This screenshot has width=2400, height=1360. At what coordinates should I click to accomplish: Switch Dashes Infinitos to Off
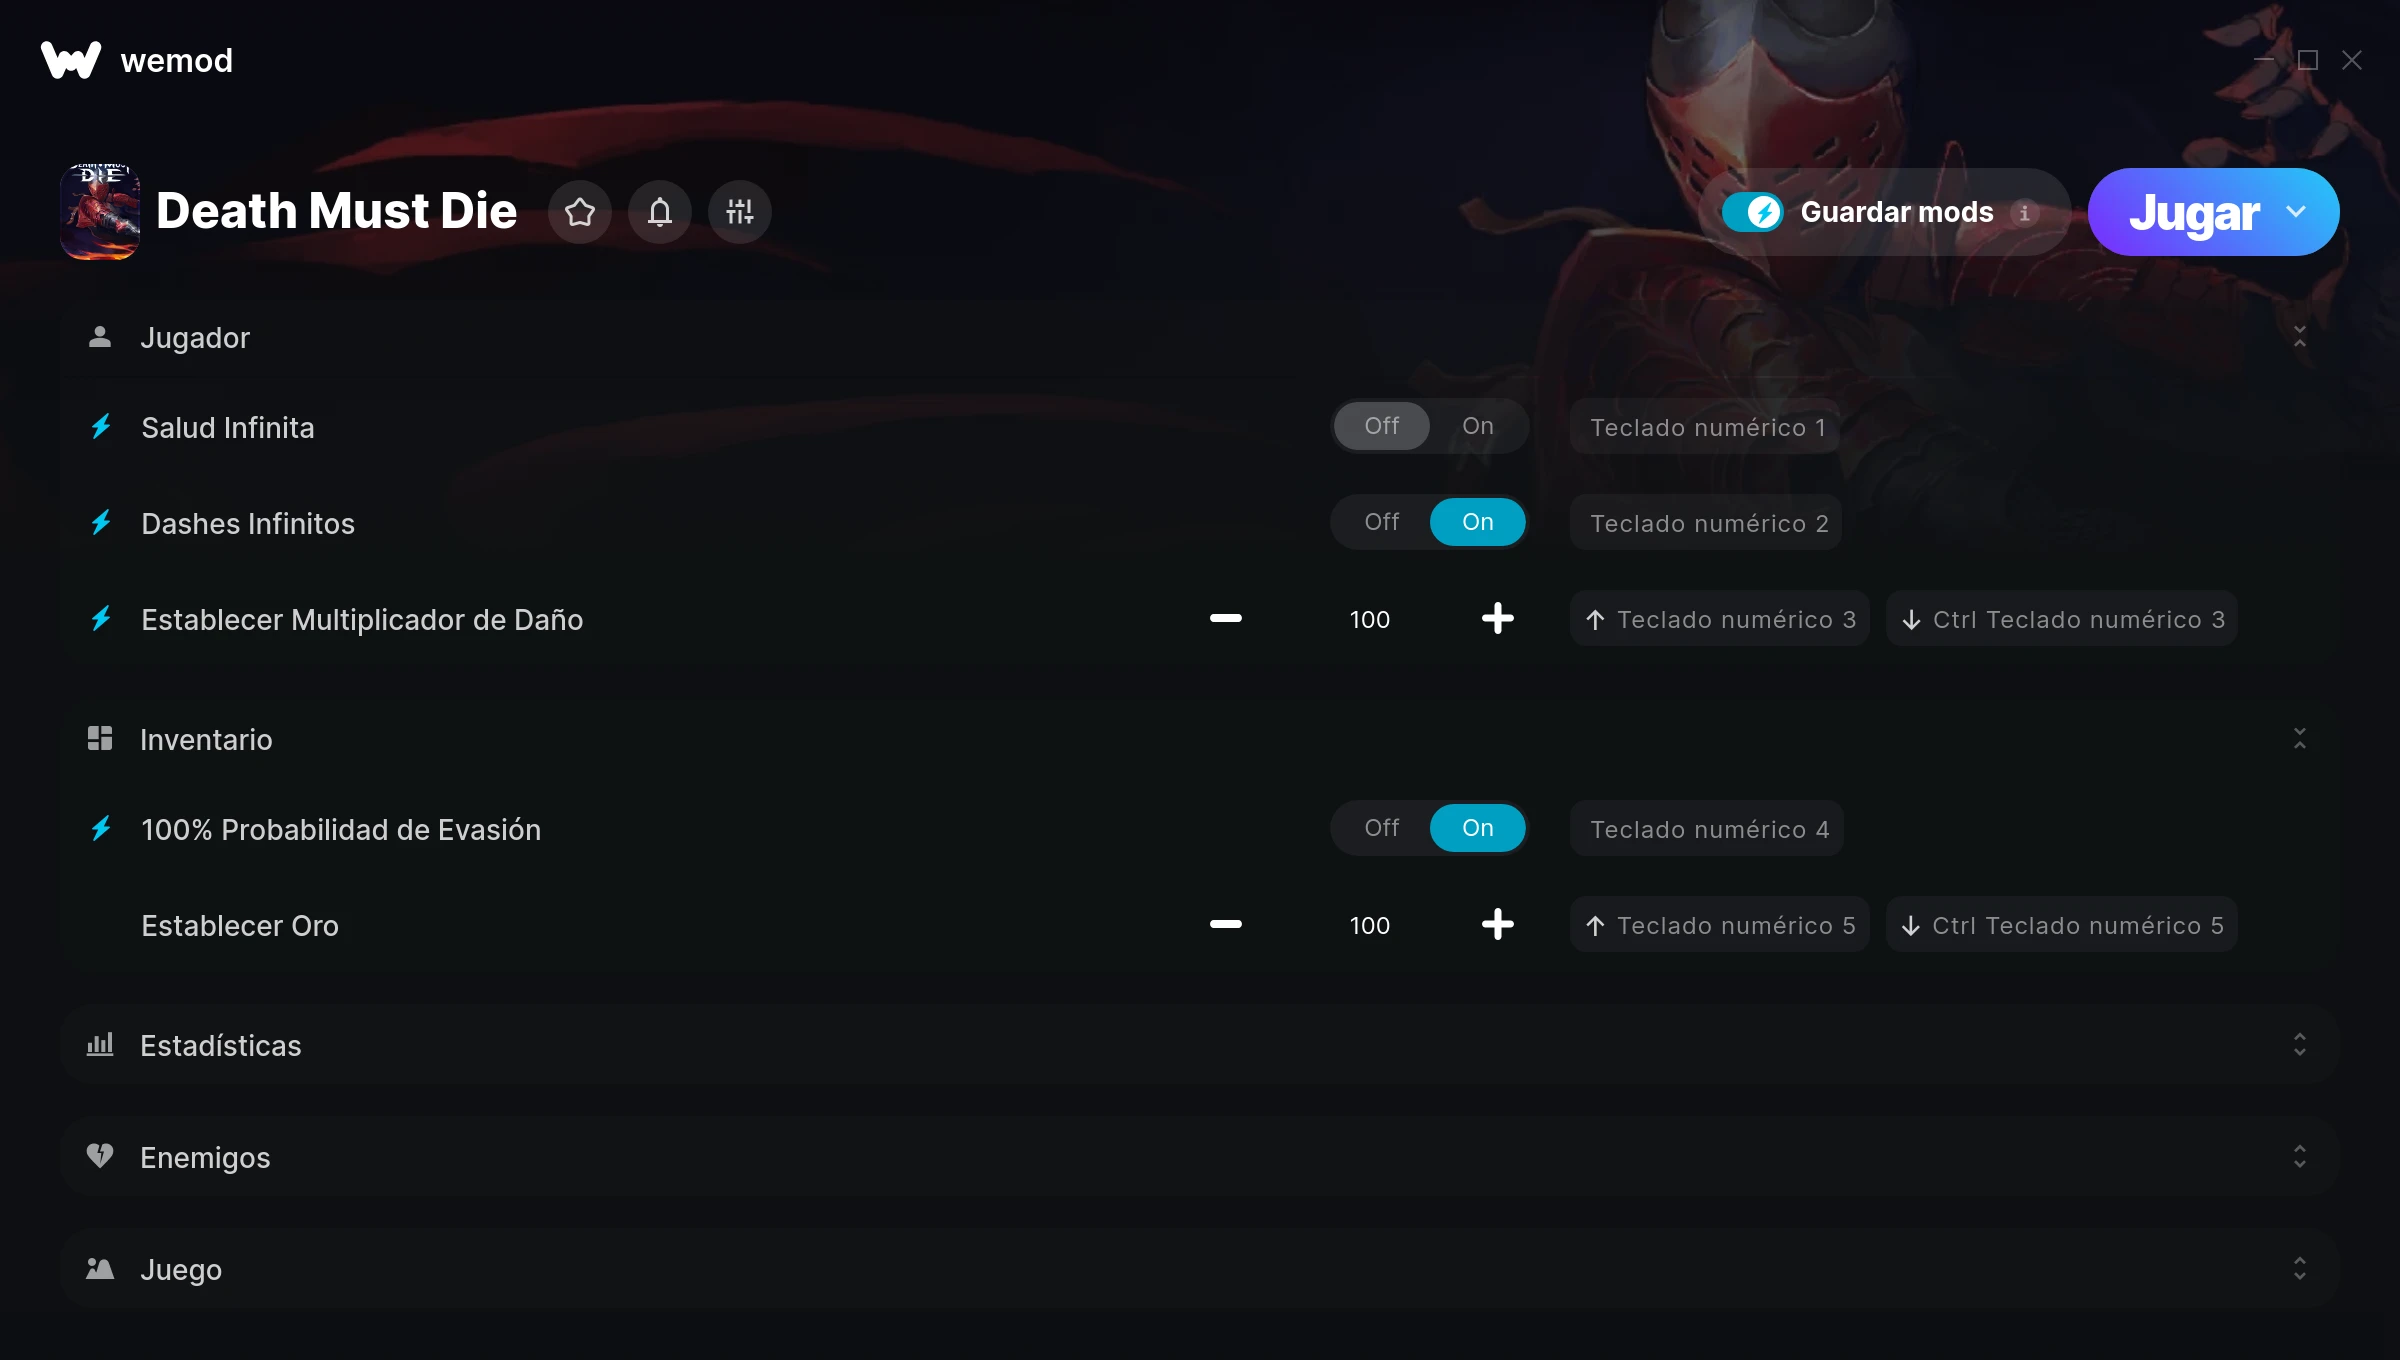coord(1382,522)
